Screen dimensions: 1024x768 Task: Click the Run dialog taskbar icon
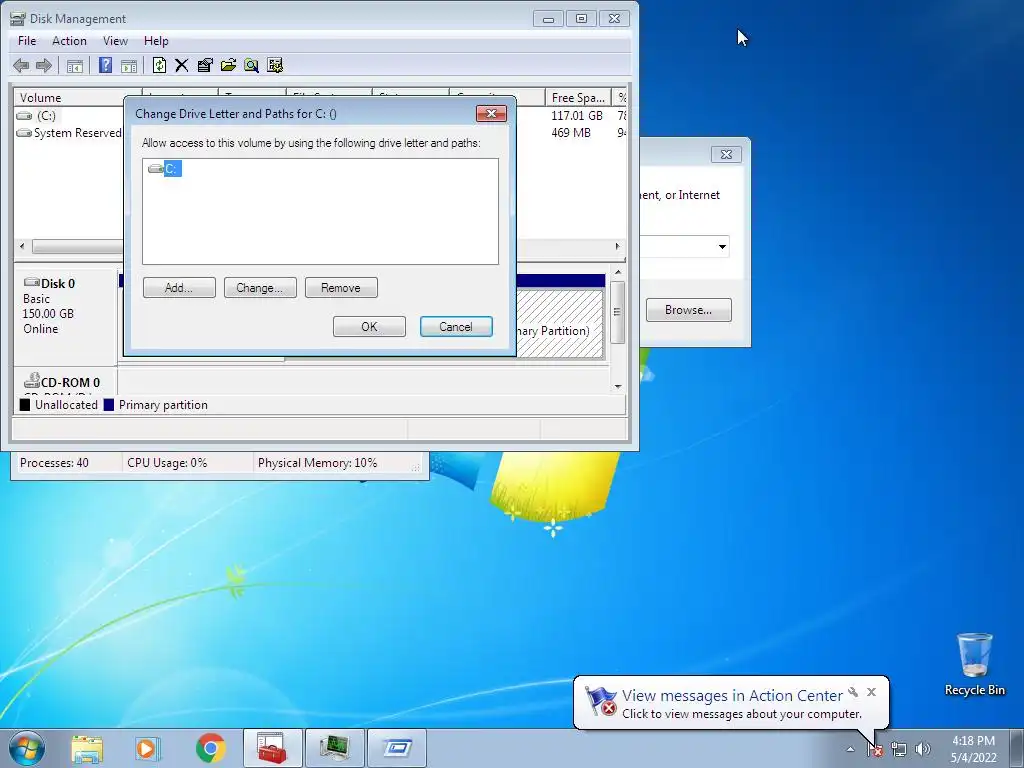pyautogui.click(x=396, y=748)
